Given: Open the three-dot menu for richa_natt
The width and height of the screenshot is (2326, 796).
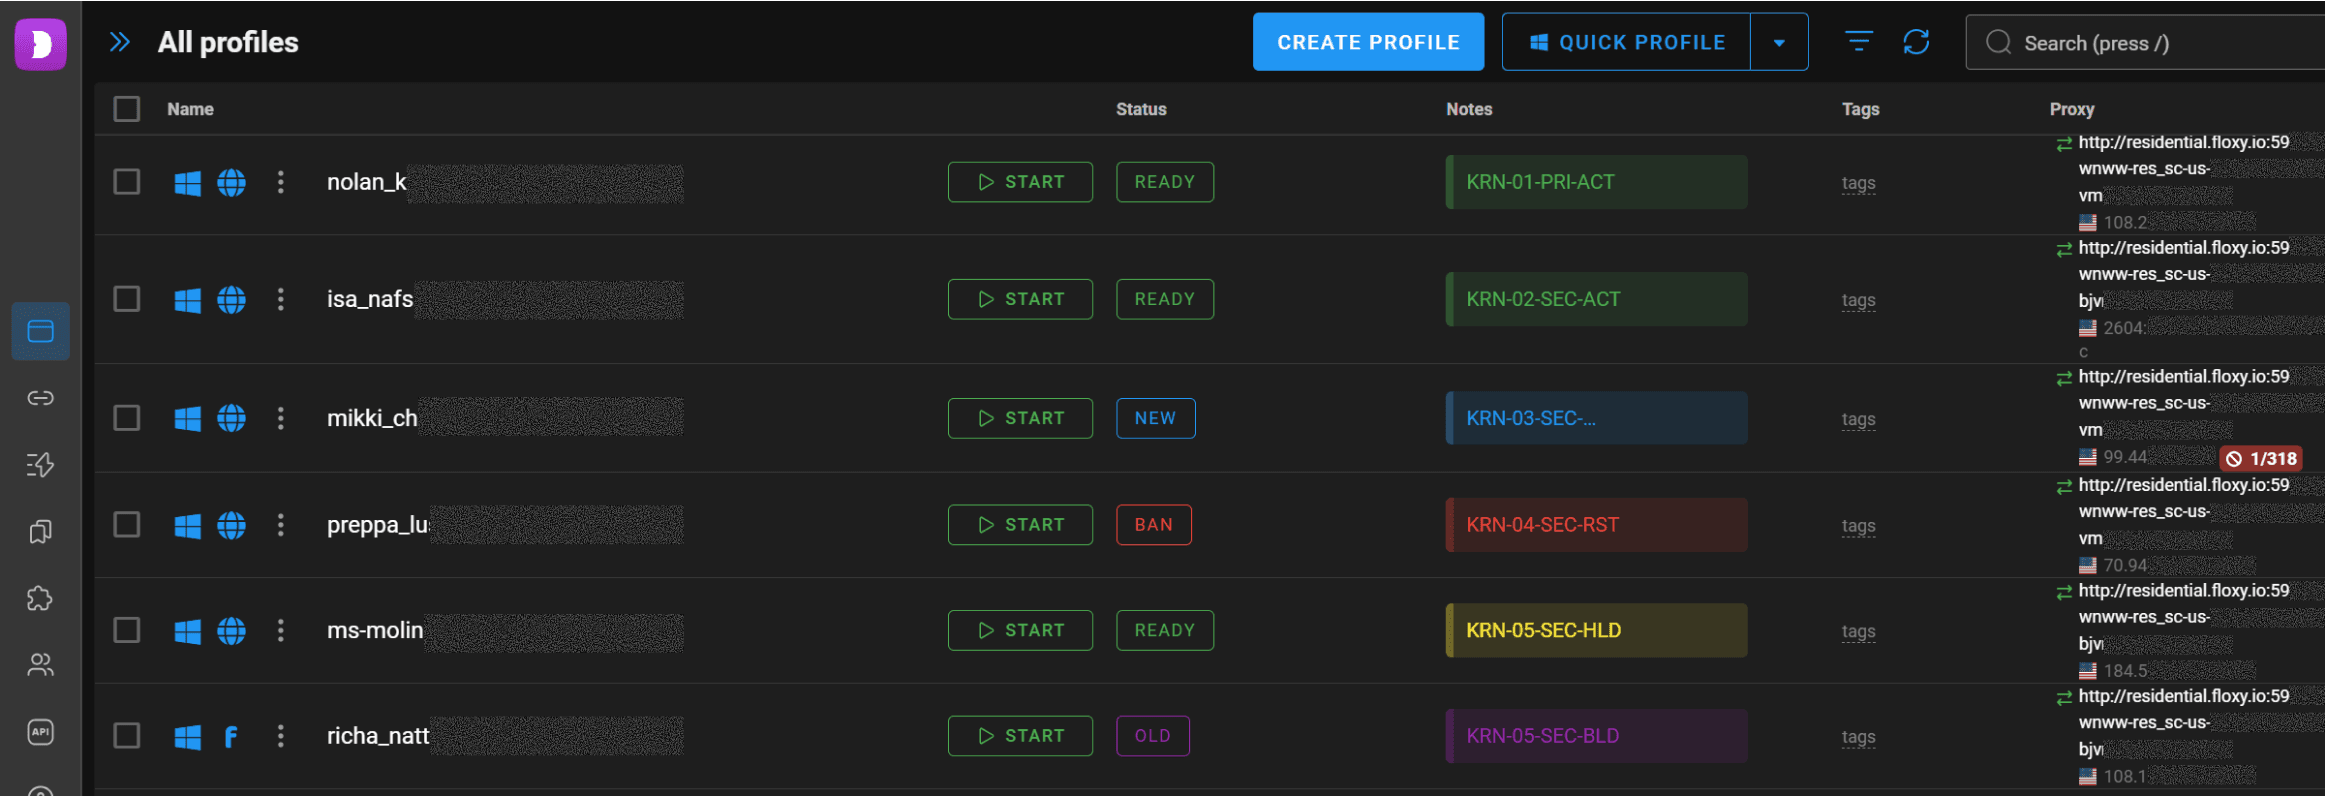Looking at the screenshot, I should point(281,736).
